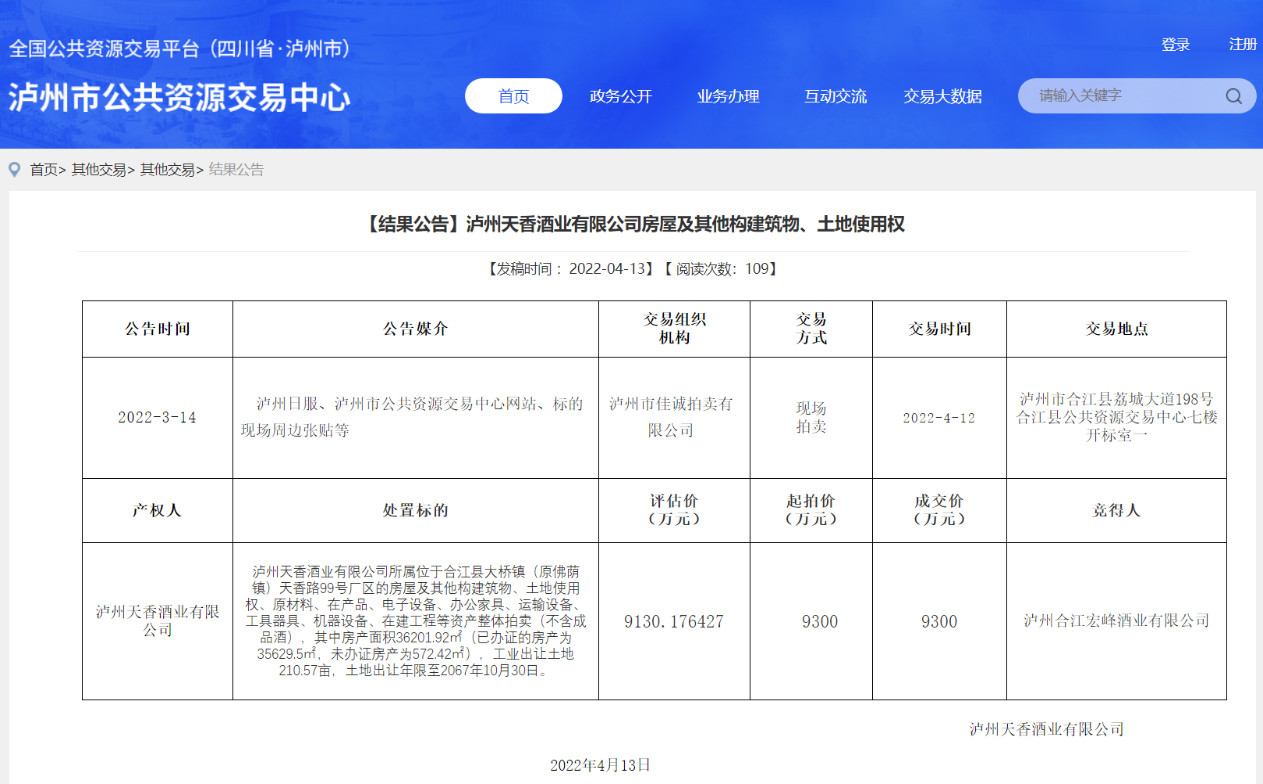Click the location pin breadcrumb icon
The image size is (1263, 784).
point(14,169)
